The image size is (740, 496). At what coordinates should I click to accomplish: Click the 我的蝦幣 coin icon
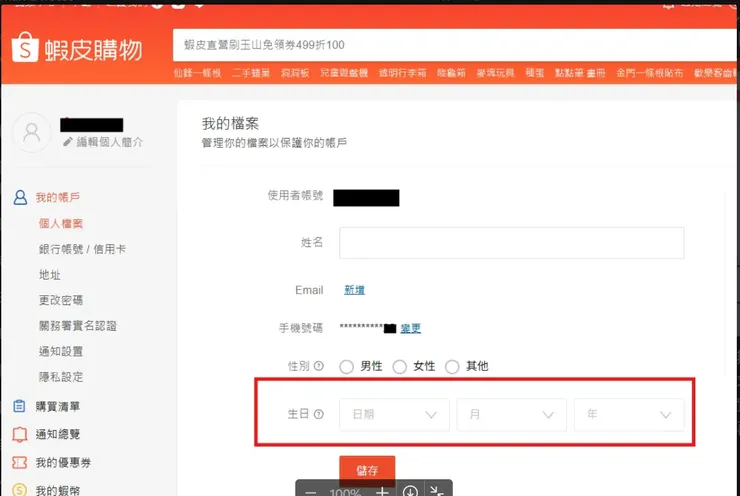tap(19, 490)
